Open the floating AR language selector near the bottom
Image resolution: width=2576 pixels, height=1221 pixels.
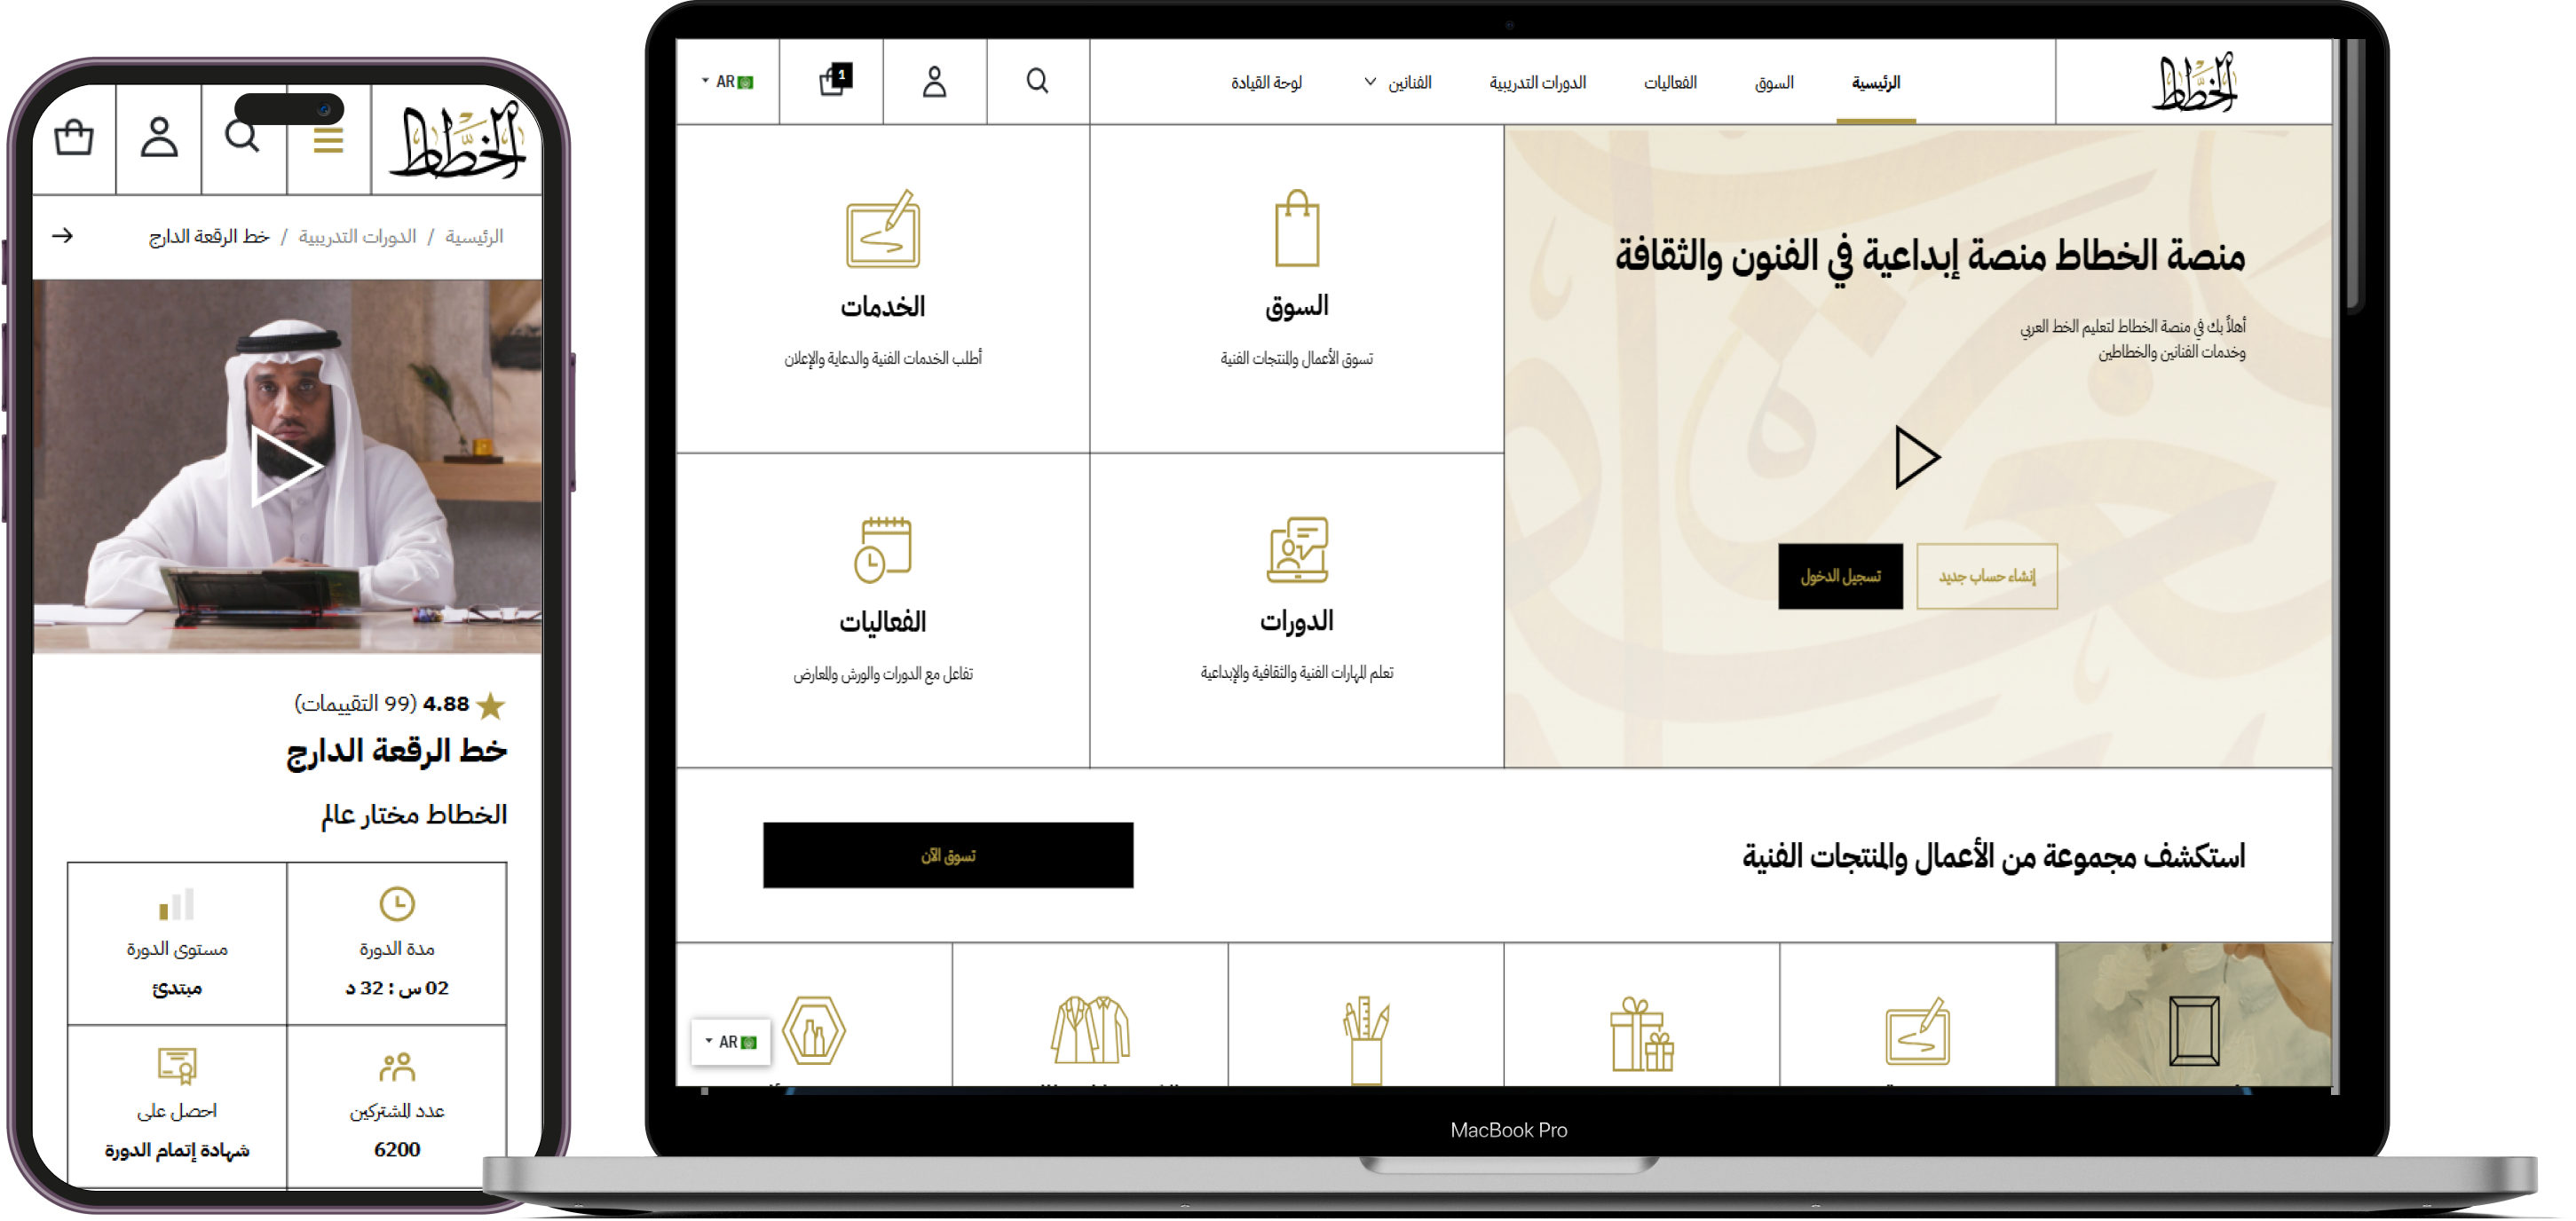tap(731, 1042)
